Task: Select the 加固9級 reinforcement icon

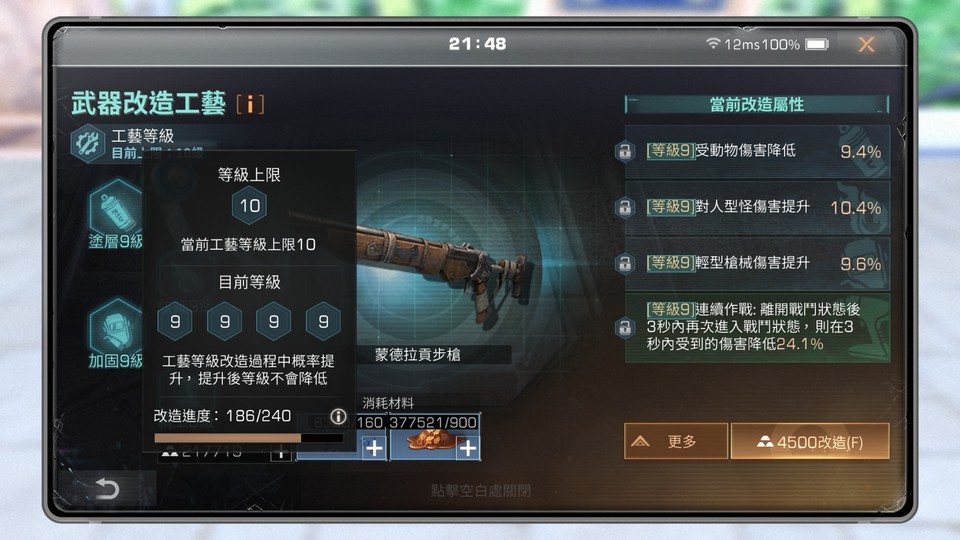Action: click(x=116, y=328)
